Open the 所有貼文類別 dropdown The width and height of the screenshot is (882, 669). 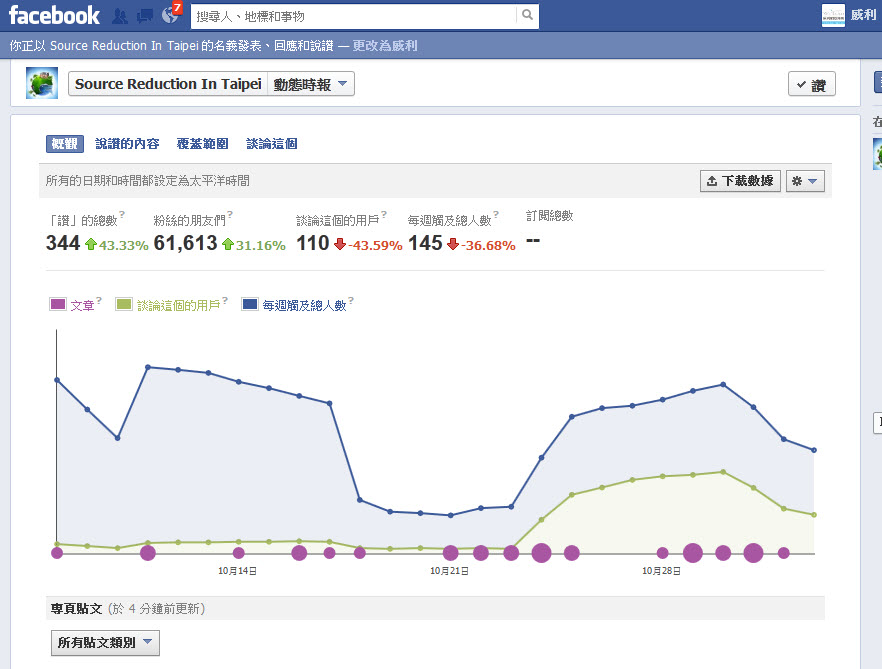coord(105,642)
